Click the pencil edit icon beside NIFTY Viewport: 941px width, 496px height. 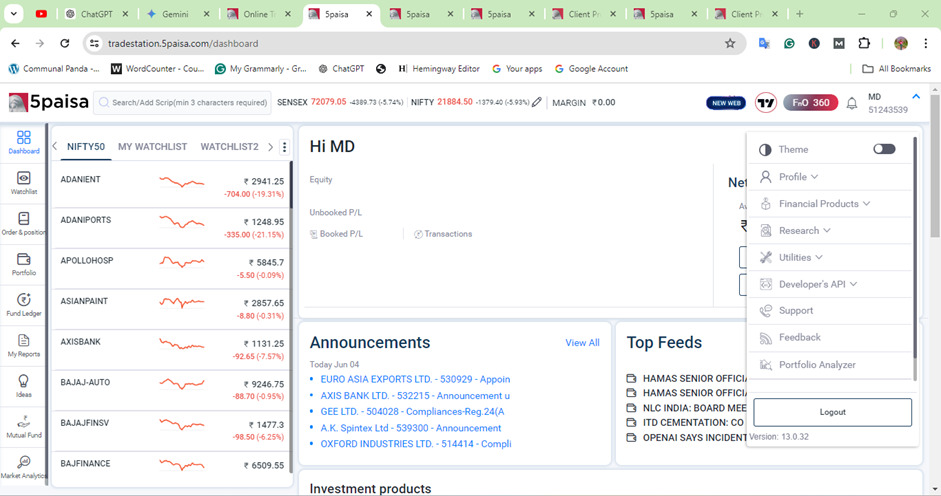(537, 102)
